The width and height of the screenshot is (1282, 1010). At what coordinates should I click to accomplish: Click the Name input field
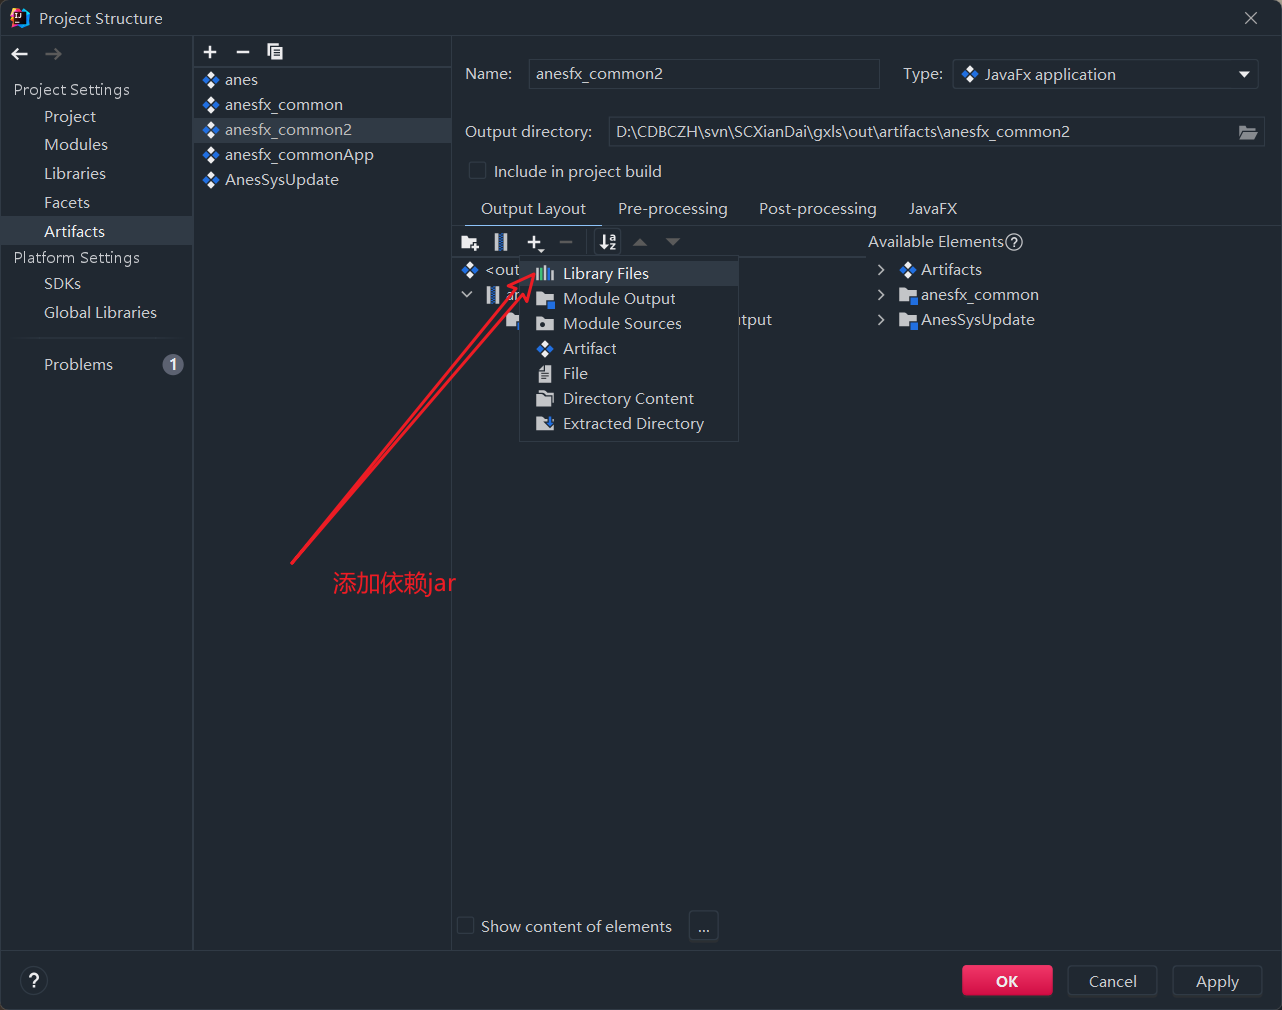click(x=704, y=74)
